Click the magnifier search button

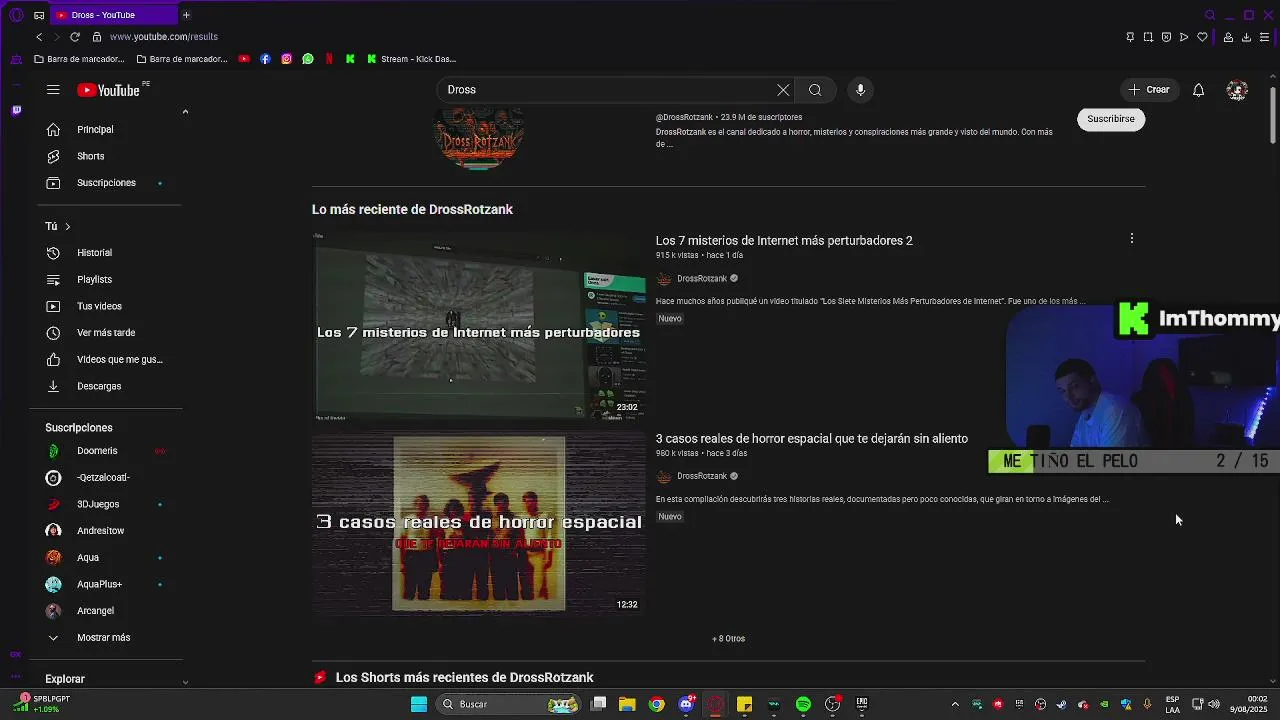coord(815,90)
